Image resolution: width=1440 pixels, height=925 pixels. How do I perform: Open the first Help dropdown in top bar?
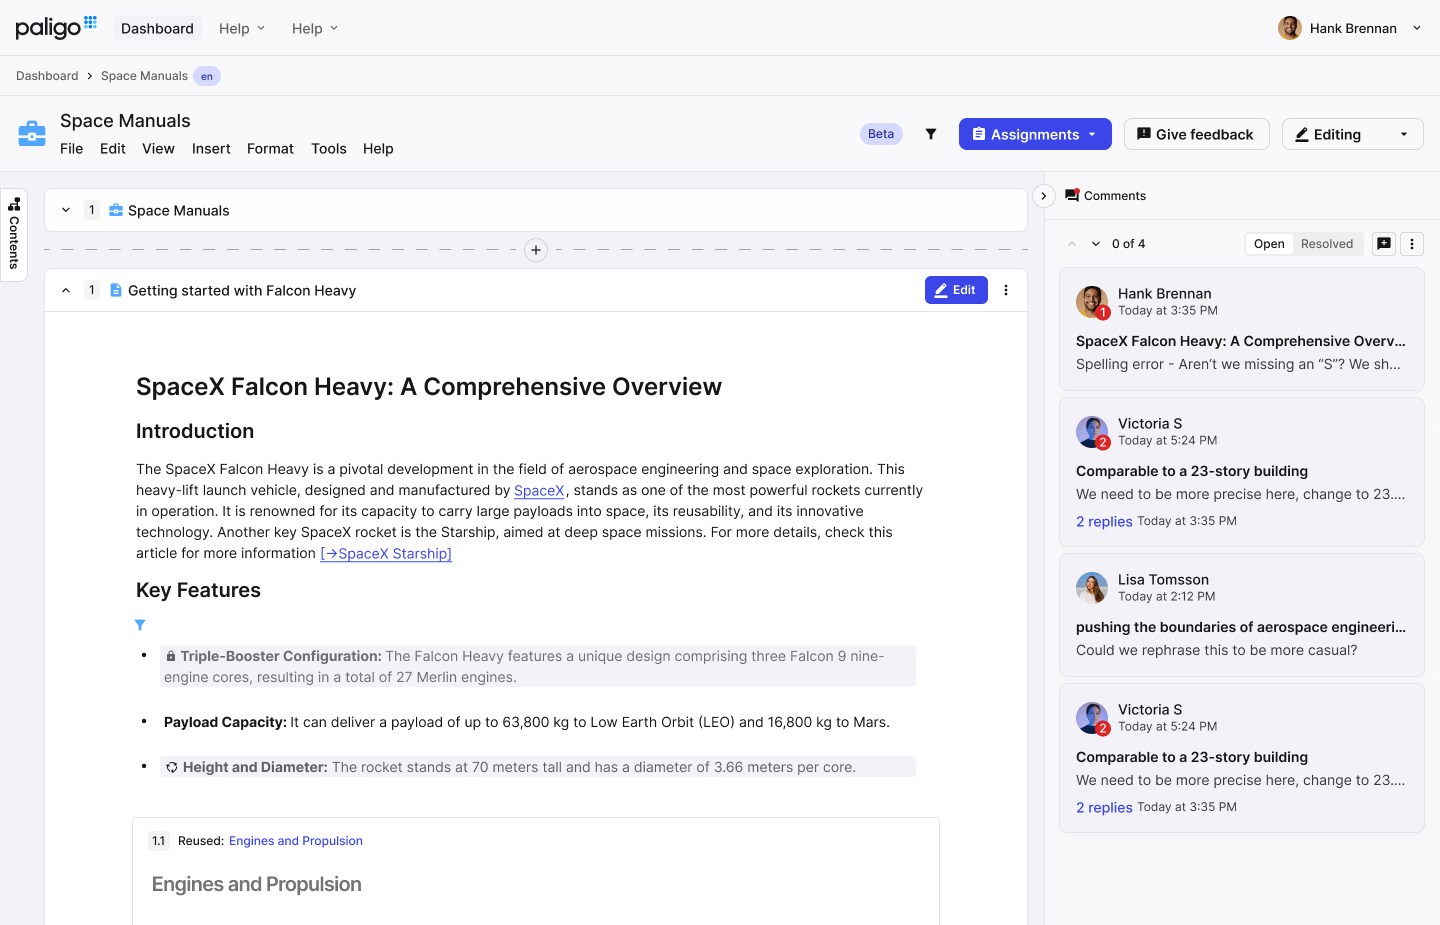242,28
